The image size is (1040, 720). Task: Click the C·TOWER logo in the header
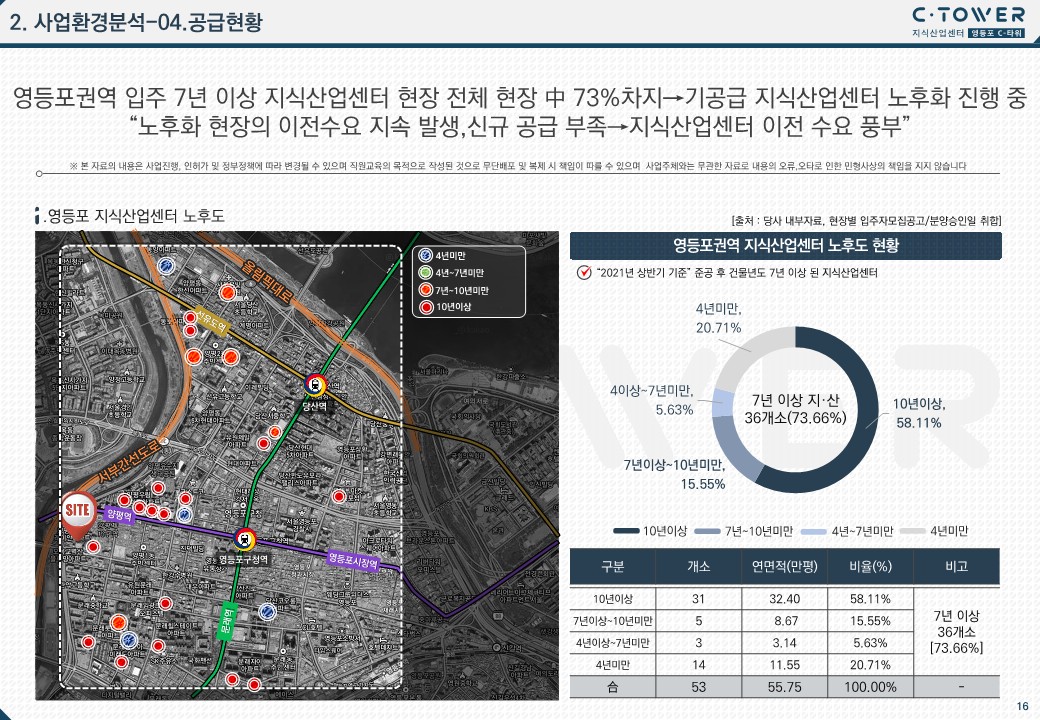968,14
